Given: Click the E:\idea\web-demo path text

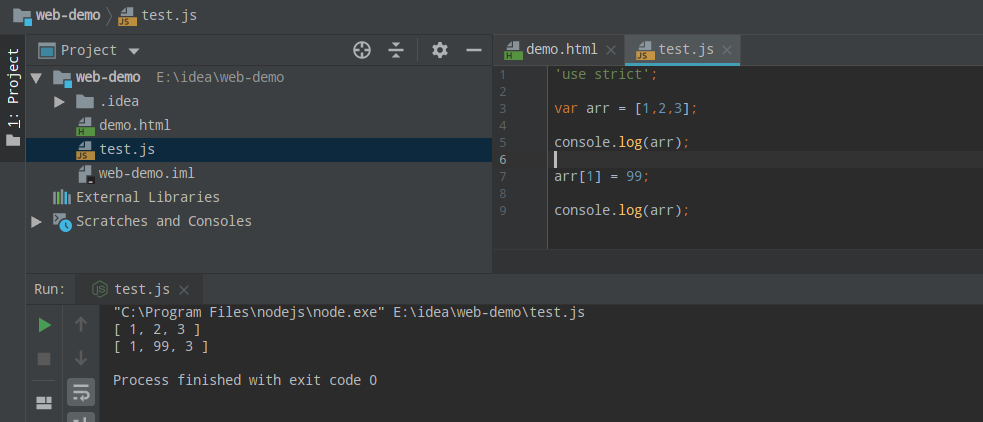Looking at the screenshot, I should (220, 78).
